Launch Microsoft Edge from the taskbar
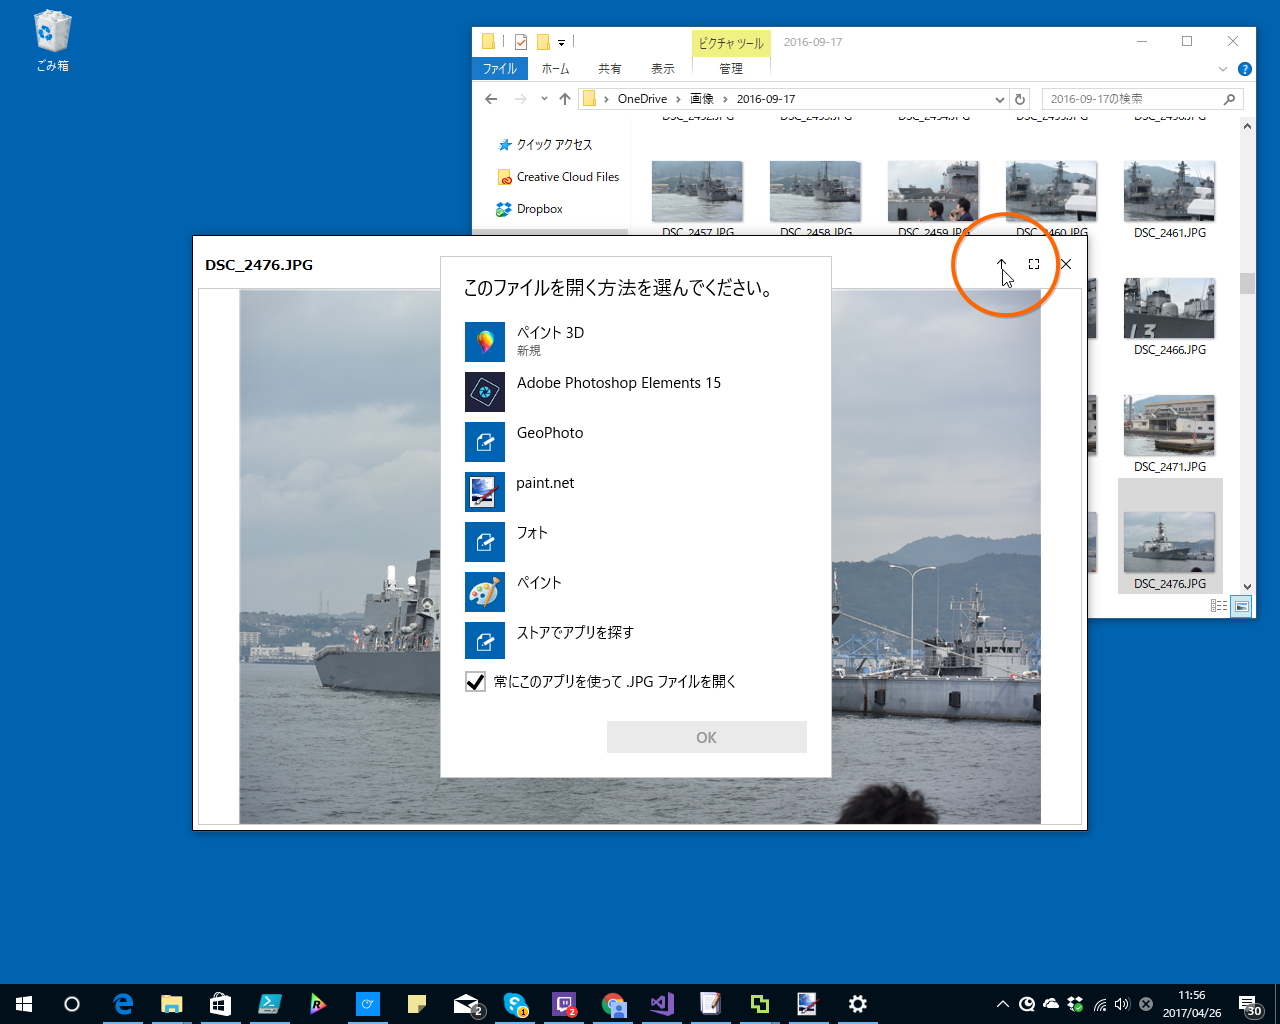Image resolution: width=1280 pixels, height=1024 pixels. (123, 1004)
